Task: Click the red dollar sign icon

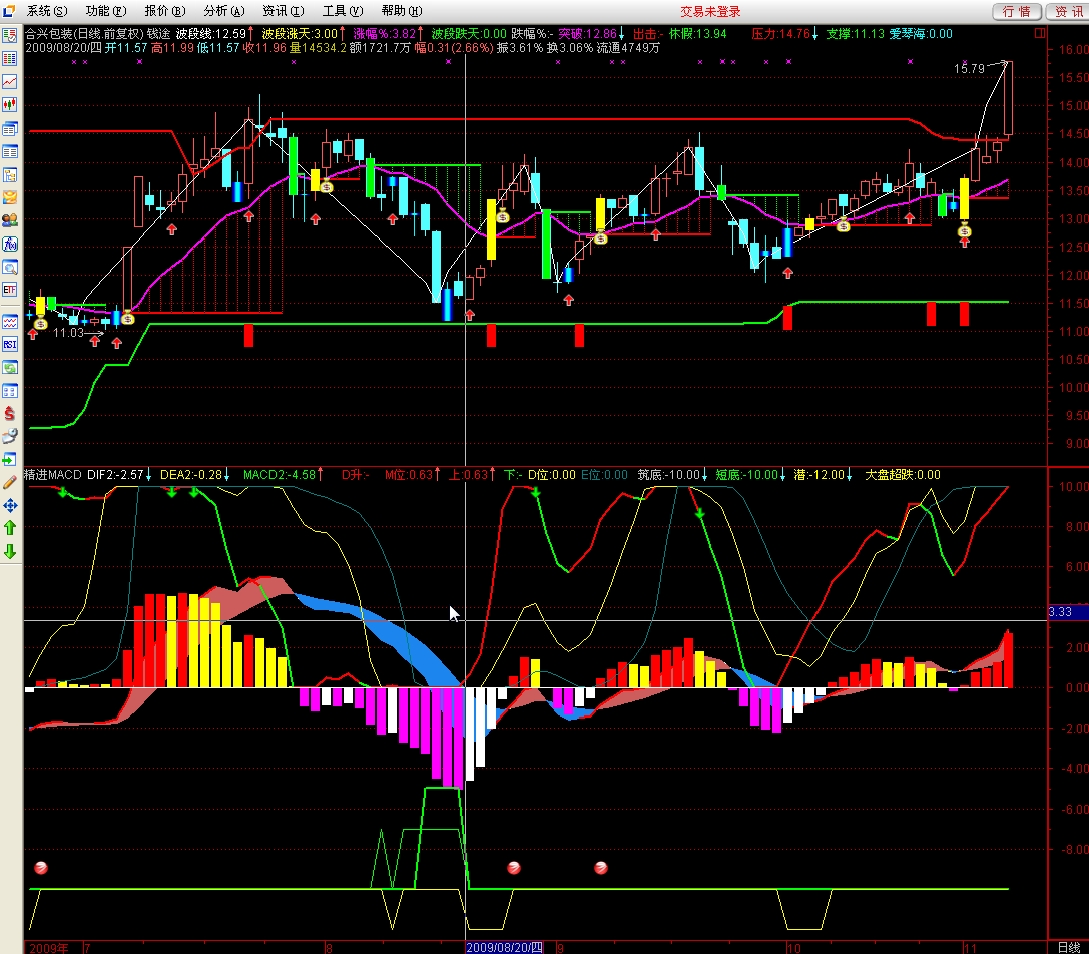Action: click(x=10, y=413)
